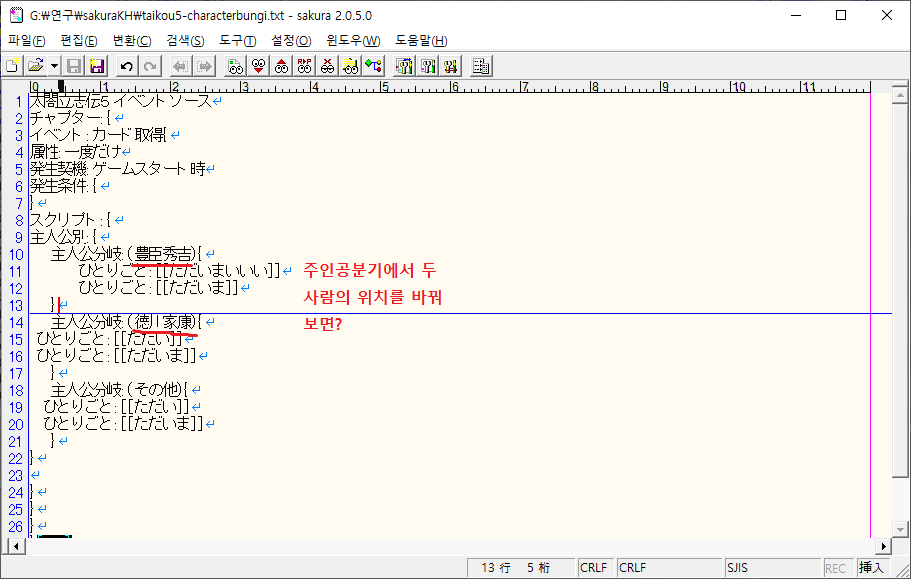Viewport: 911px width, 579px height.
Task: Click the vertical scrollbar down arrow
Action: pyautogui.click(x=901, y=529)
